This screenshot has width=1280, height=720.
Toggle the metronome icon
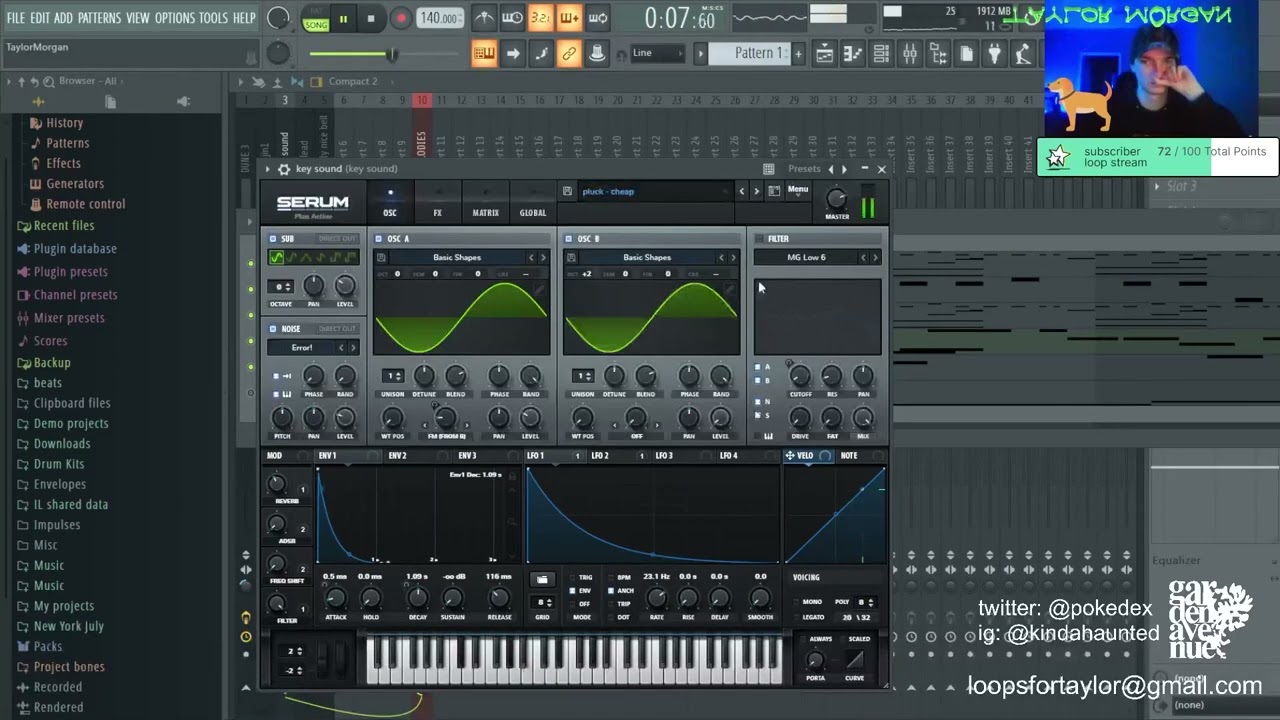(x=483, y=18)
